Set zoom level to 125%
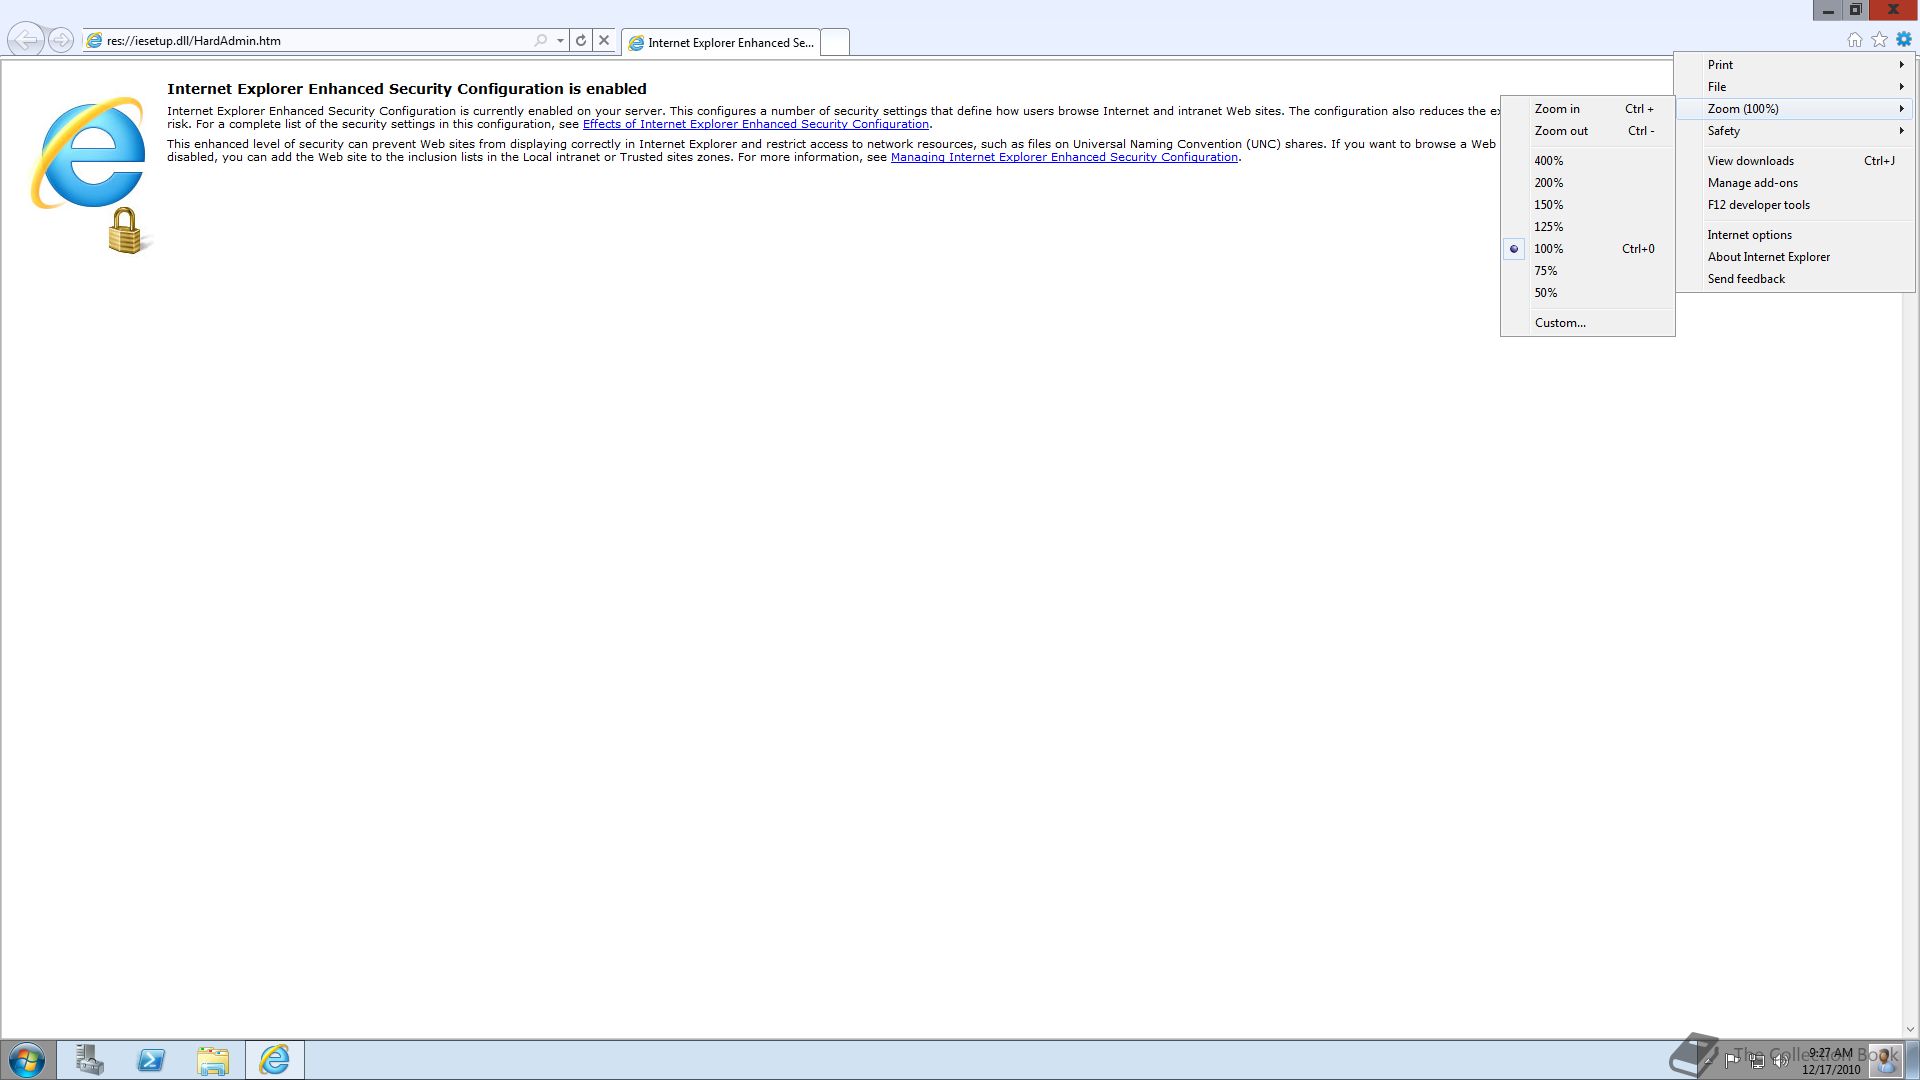This screenshot has height=1080, width=1920. pos(1588,227)
